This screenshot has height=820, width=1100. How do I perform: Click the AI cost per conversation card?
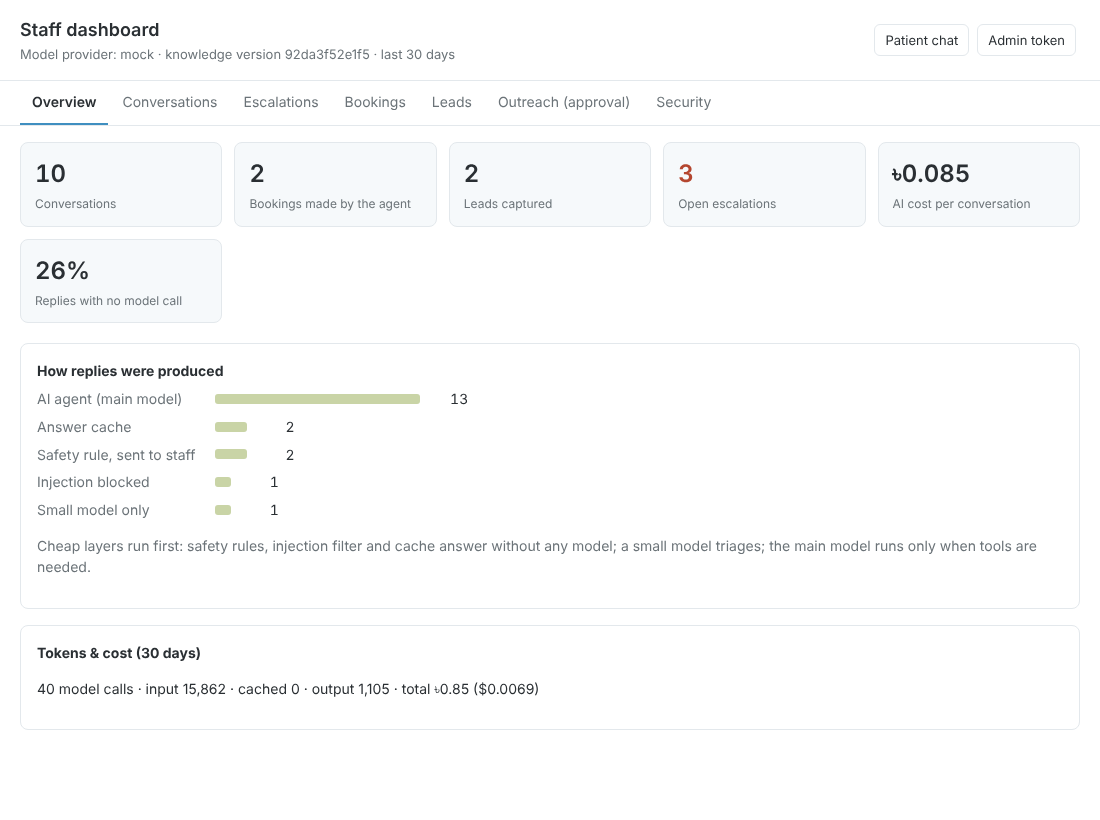click(x=979, y=184)
